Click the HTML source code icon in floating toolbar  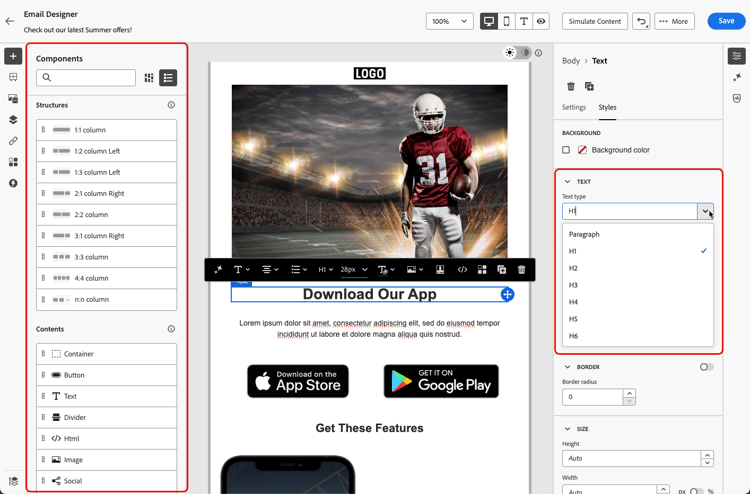click(462, 270)
